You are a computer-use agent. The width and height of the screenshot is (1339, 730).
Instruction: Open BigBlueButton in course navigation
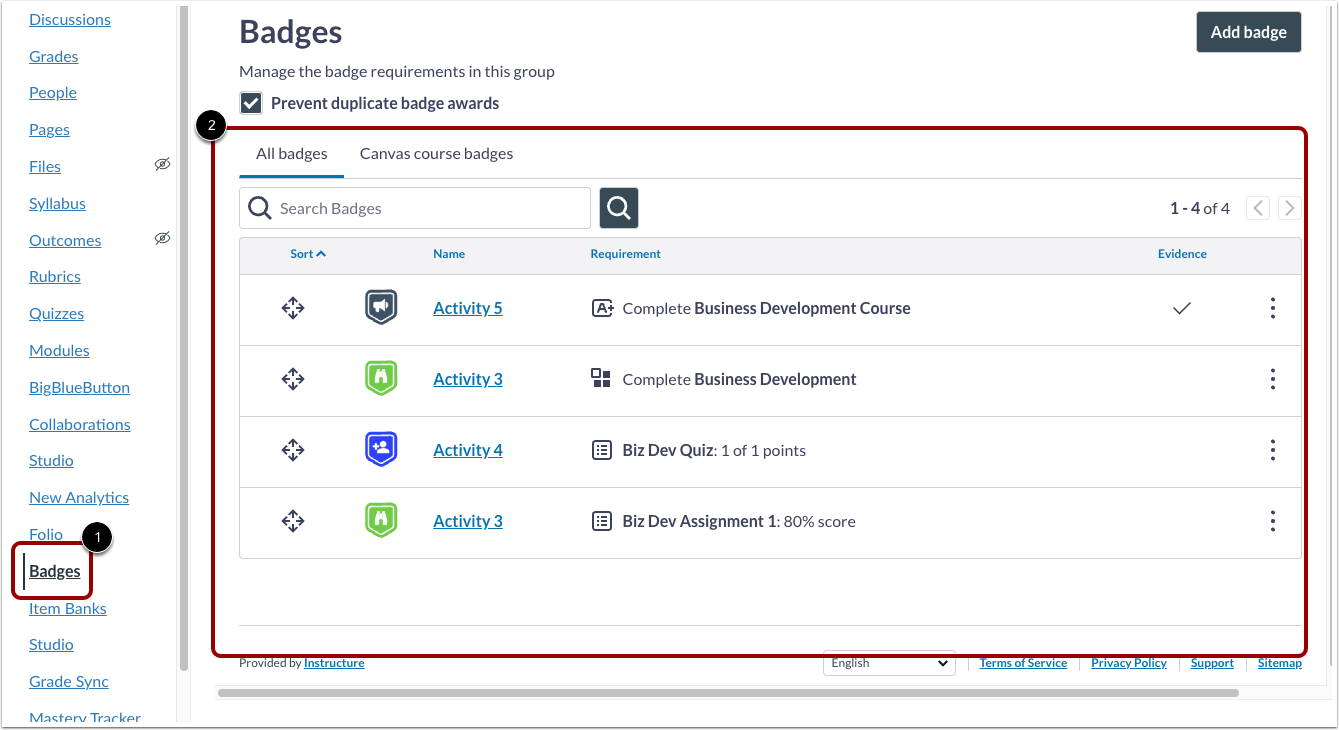tap(80, 387)
